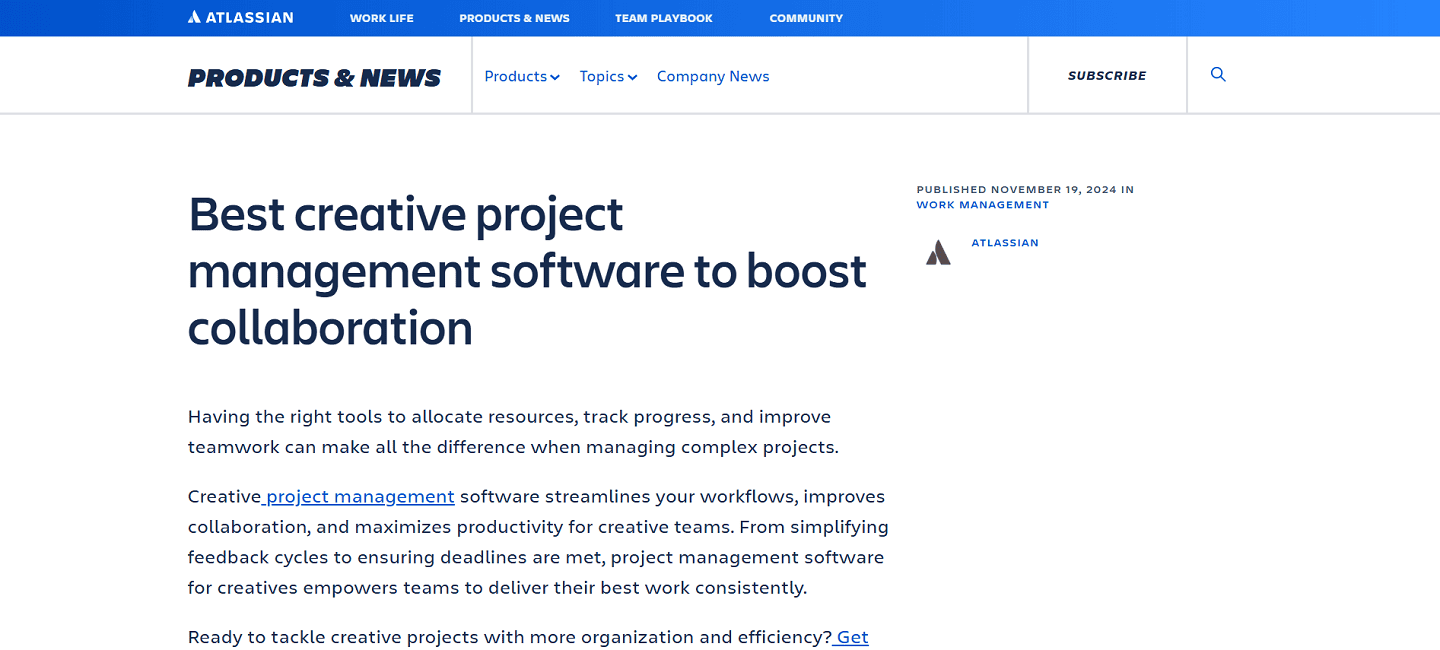Click the Atlassian author avatar logo
The image size is (1440, 650).
click(x=938, y=252)
